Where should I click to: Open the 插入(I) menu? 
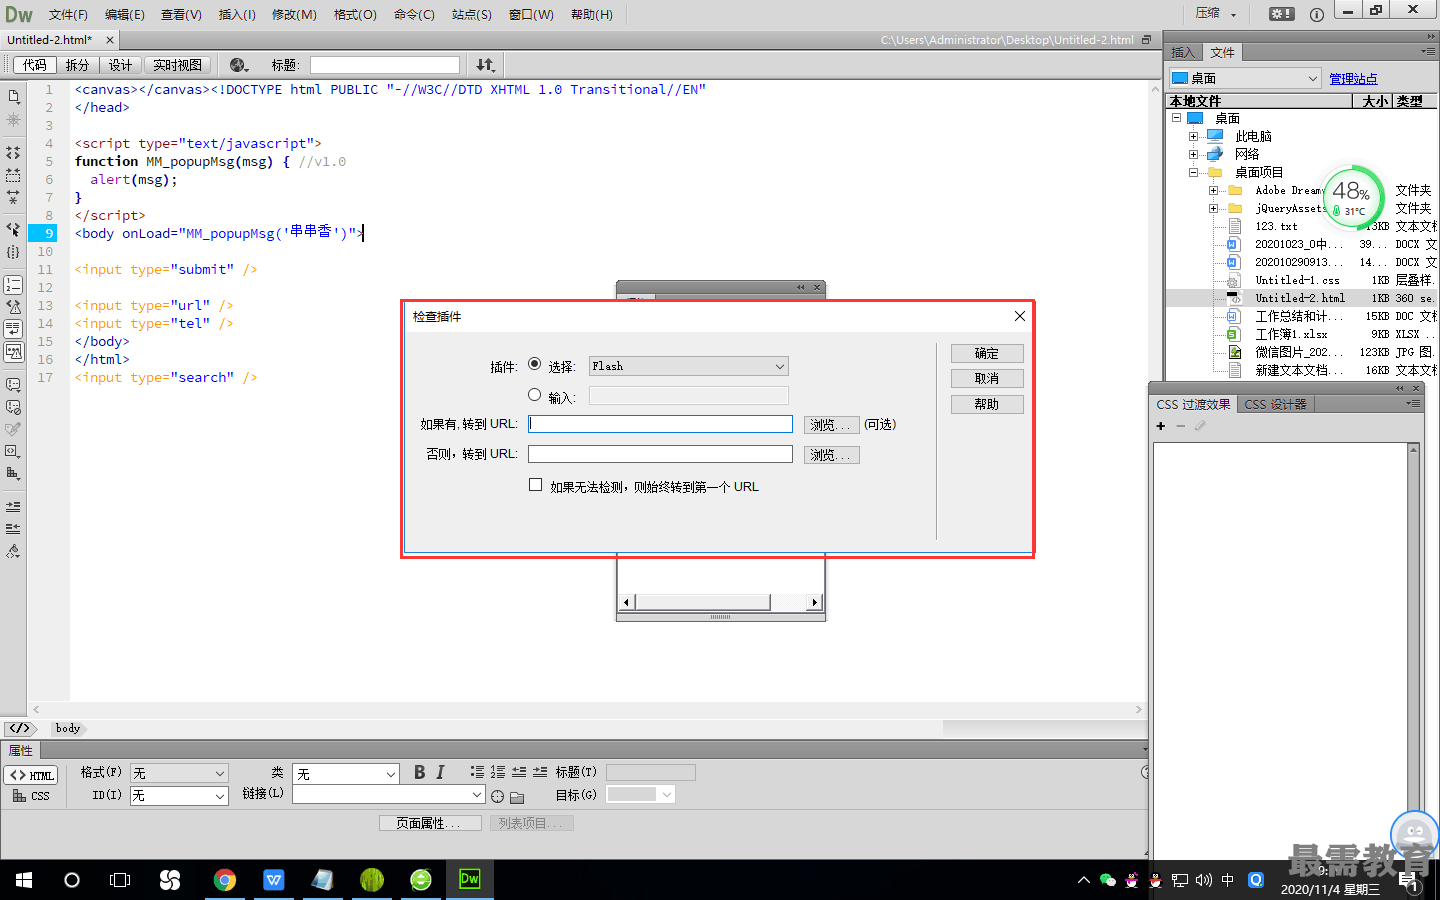(x=237, y=14)
